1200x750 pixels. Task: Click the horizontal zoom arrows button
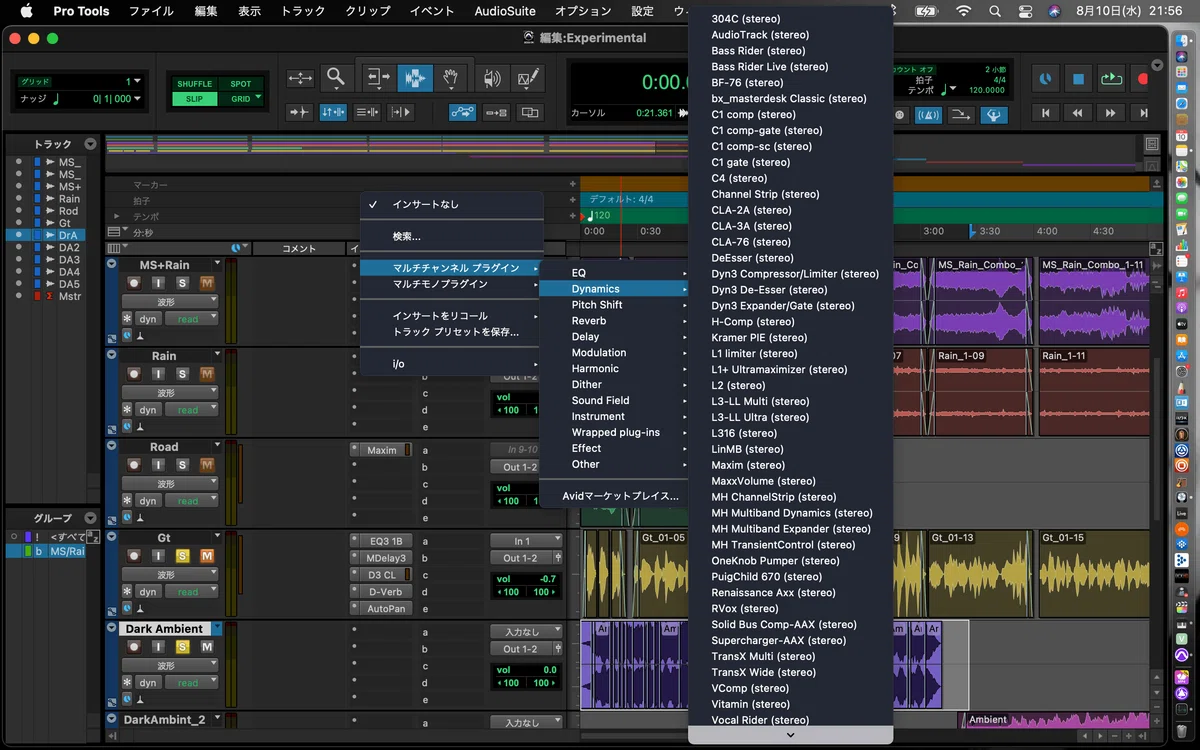[x=300, y=78]
